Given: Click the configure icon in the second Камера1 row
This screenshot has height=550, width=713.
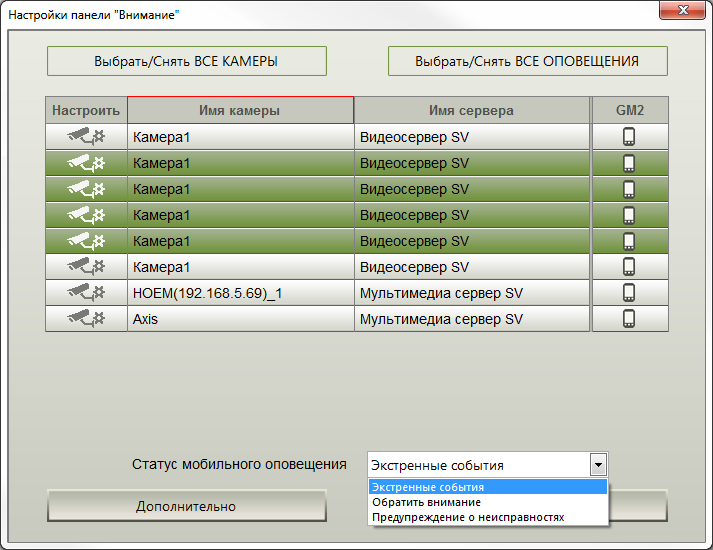Looking at the screenshot, I should pyautogui.click(x=86, y=163).
